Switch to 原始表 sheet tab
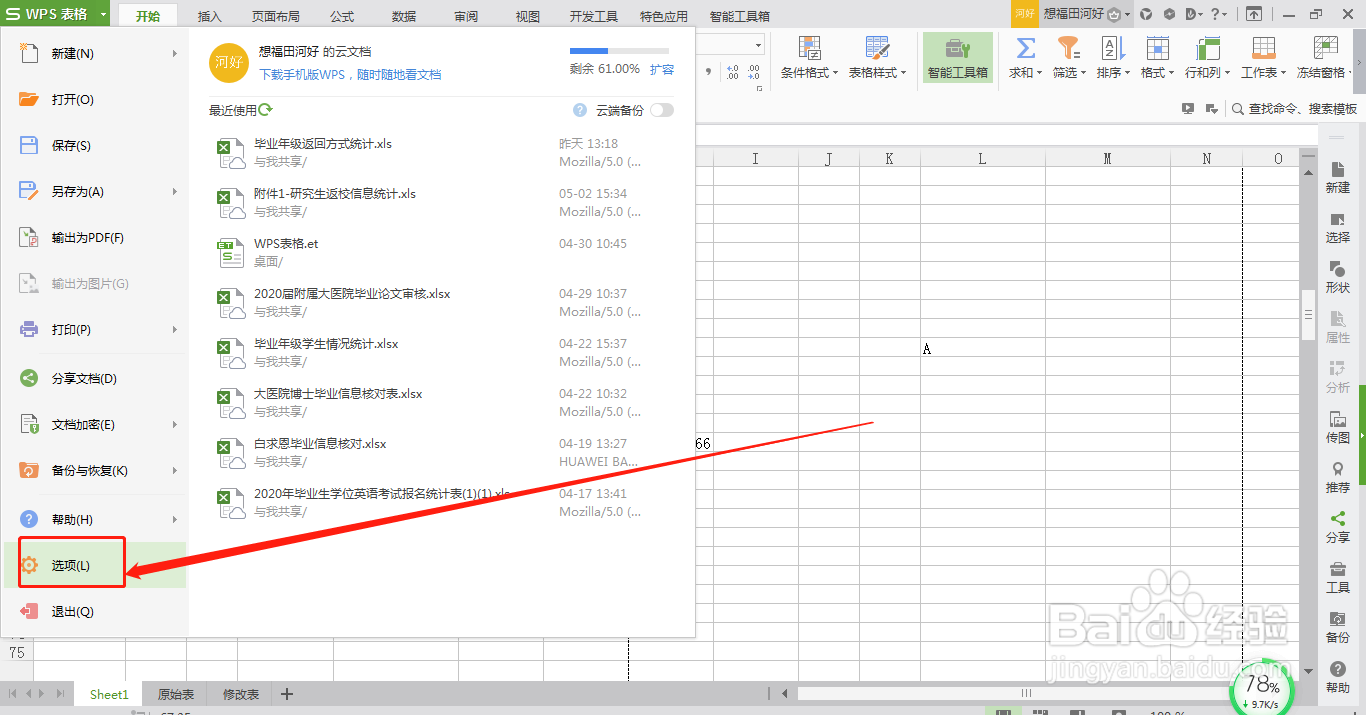The width and height of the screenshot is (1366, 715). coord(176,694)
